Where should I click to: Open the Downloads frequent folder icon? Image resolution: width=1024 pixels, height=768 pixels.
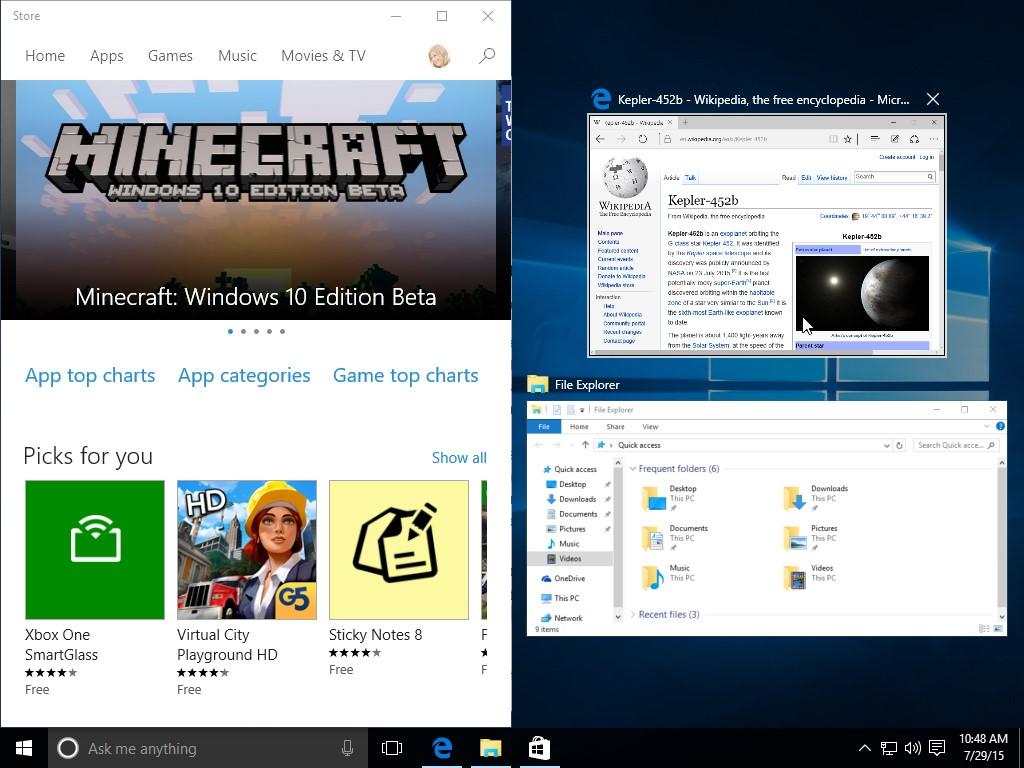pos(795,498)
